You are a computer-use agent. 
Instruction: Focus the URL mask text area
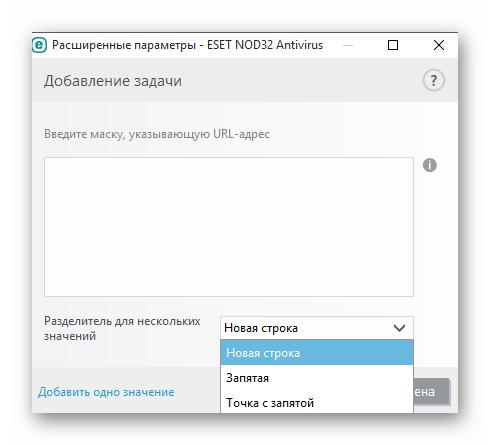pyautogui.click(x=229, y=227)
